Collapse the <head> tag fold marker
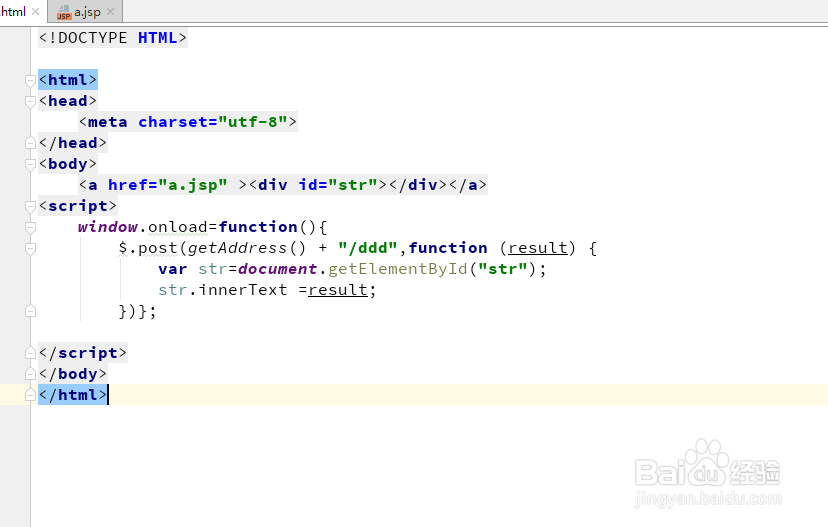 pyautogui.click(x=30, y=101)
